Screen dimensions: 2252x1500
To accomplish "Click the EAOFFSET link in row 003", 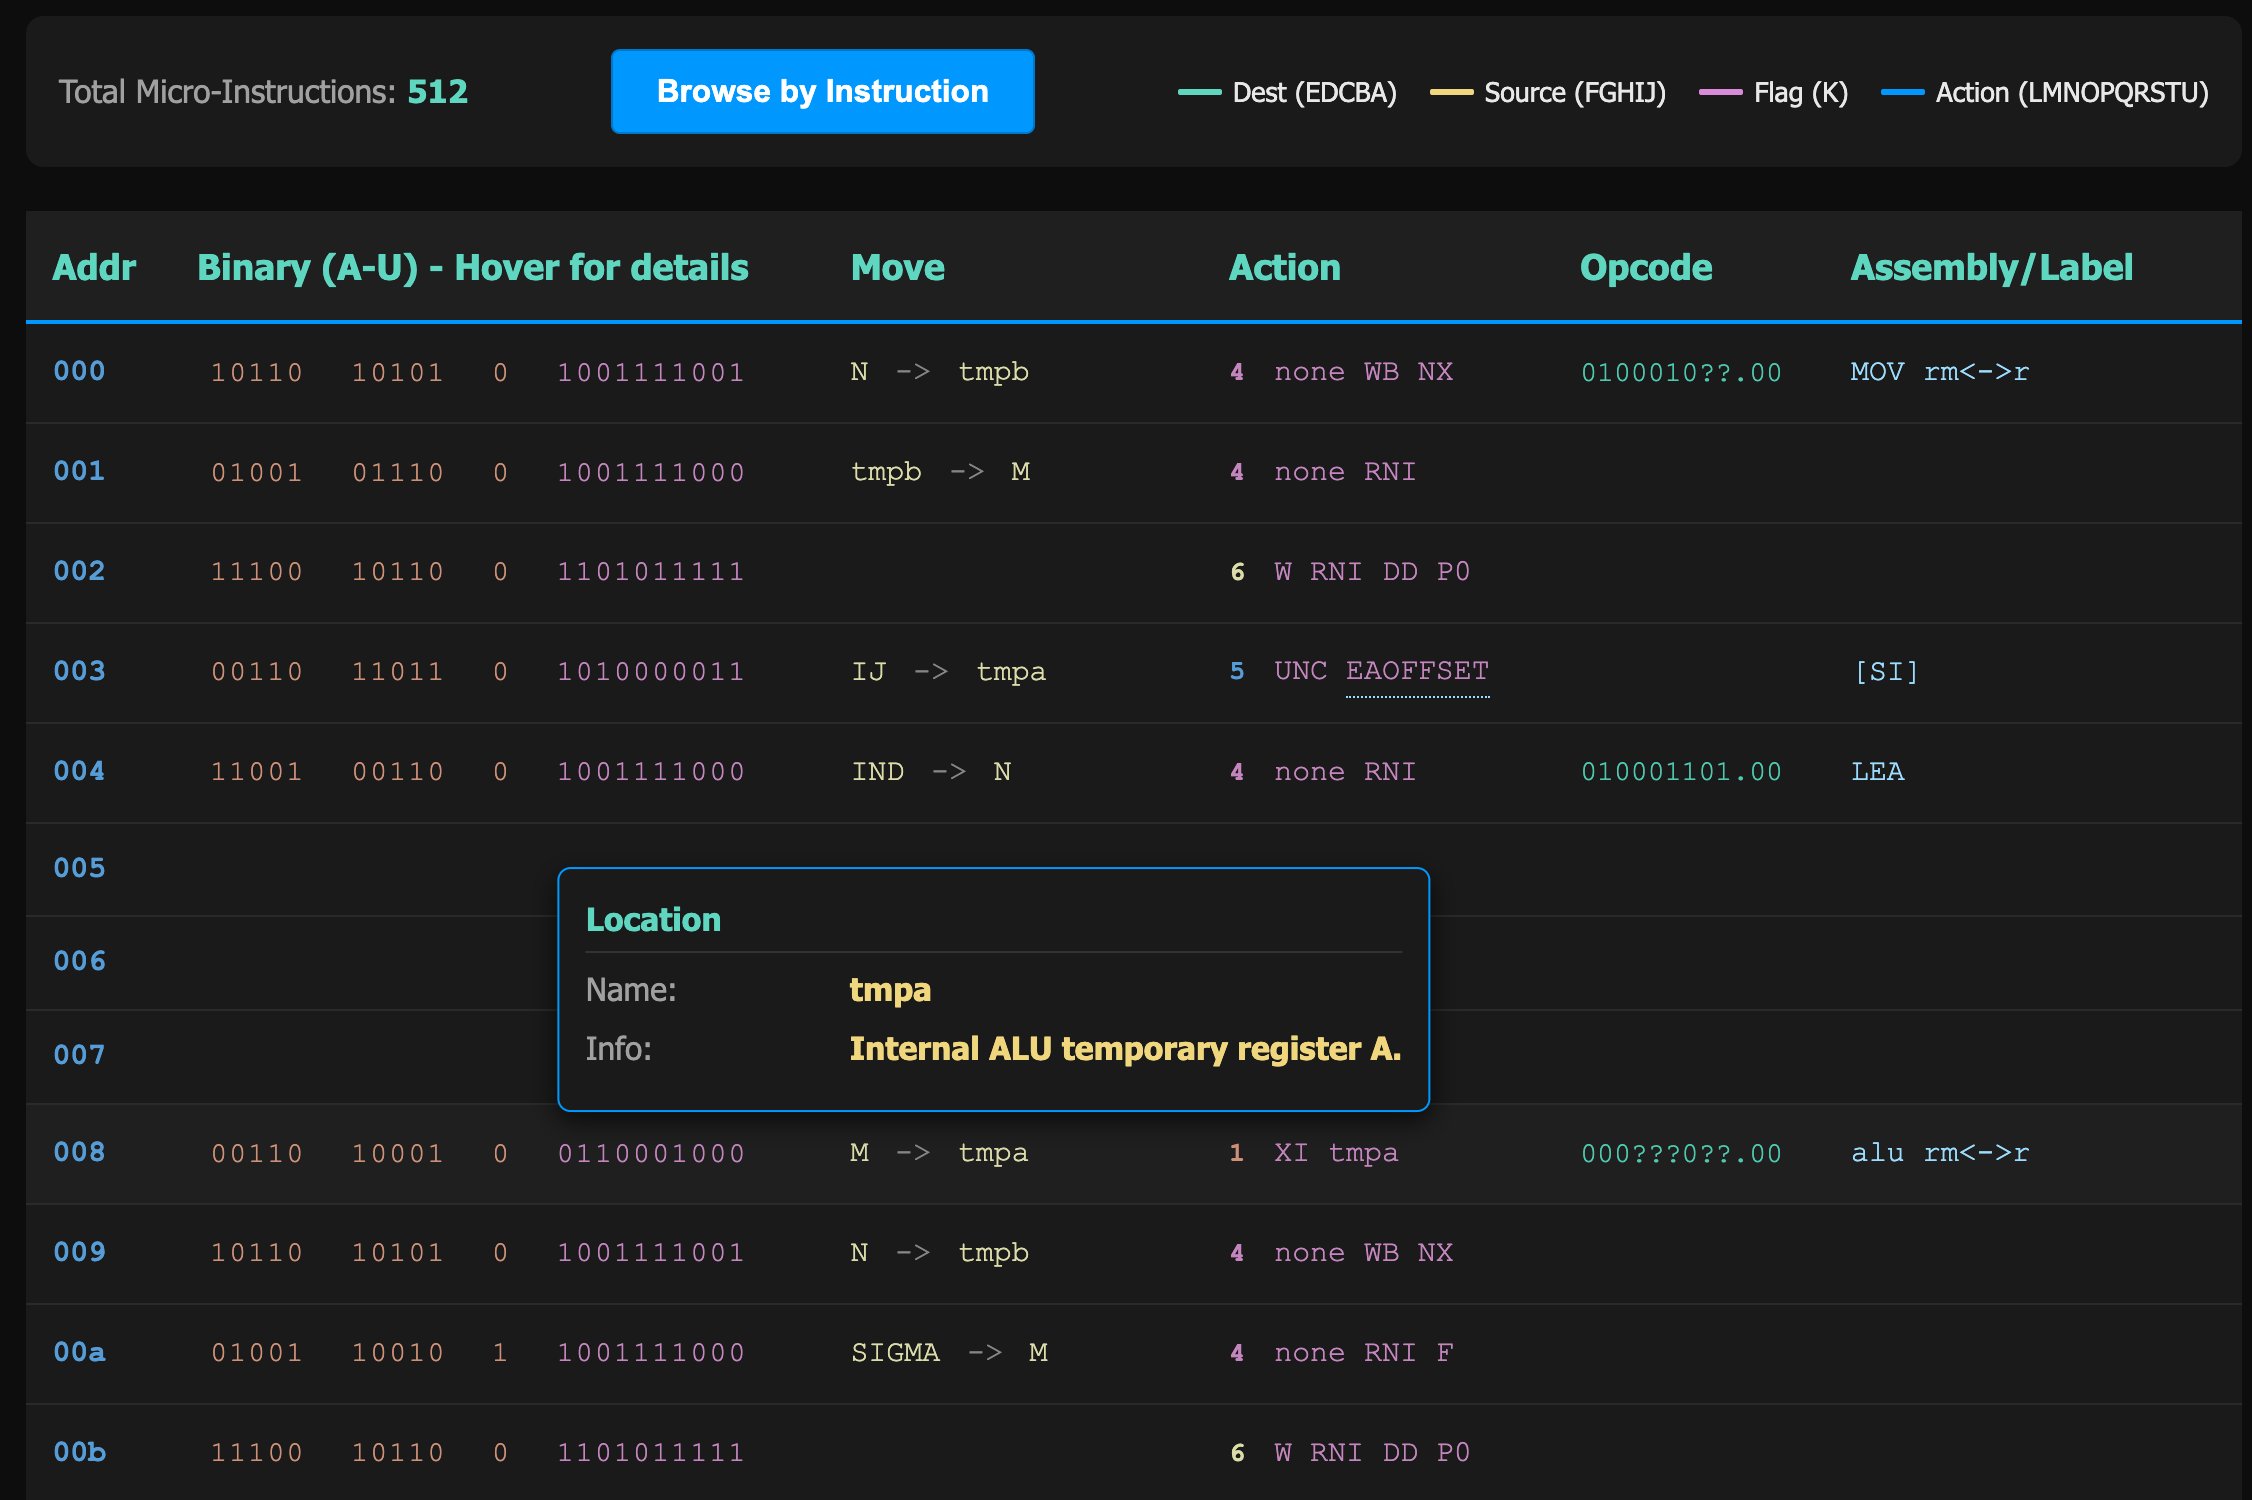I will [x=1416, y=671].
